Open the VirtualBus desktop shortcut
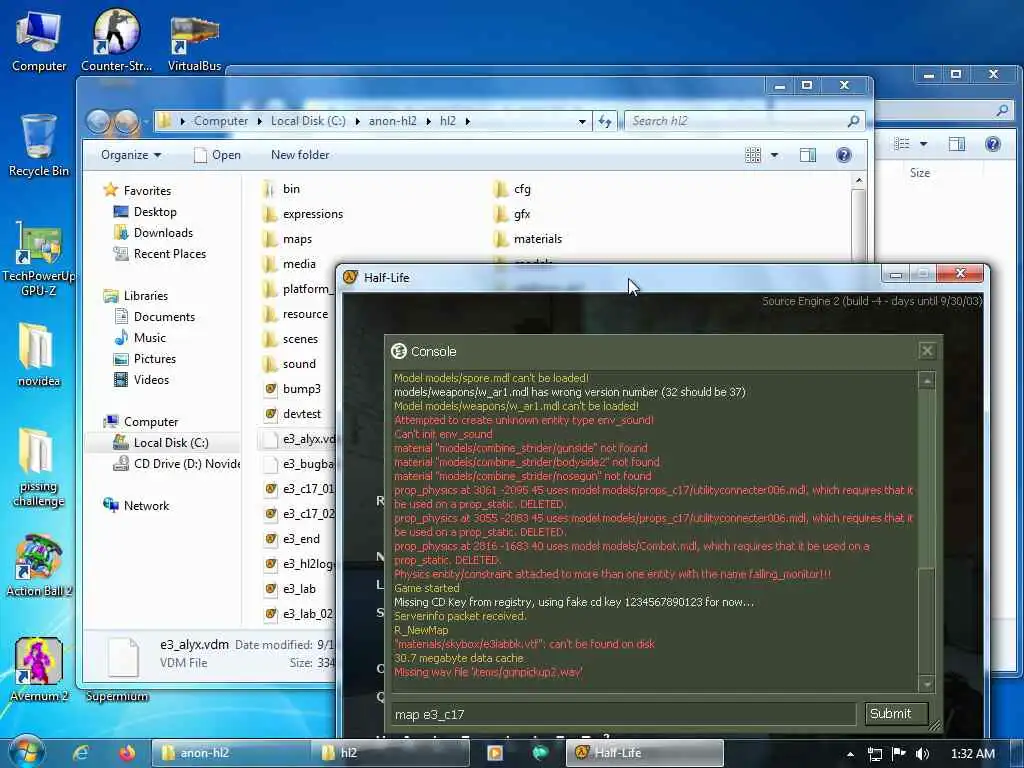The width and height of the screenshot is (1024, 768). tap(194, 42)
